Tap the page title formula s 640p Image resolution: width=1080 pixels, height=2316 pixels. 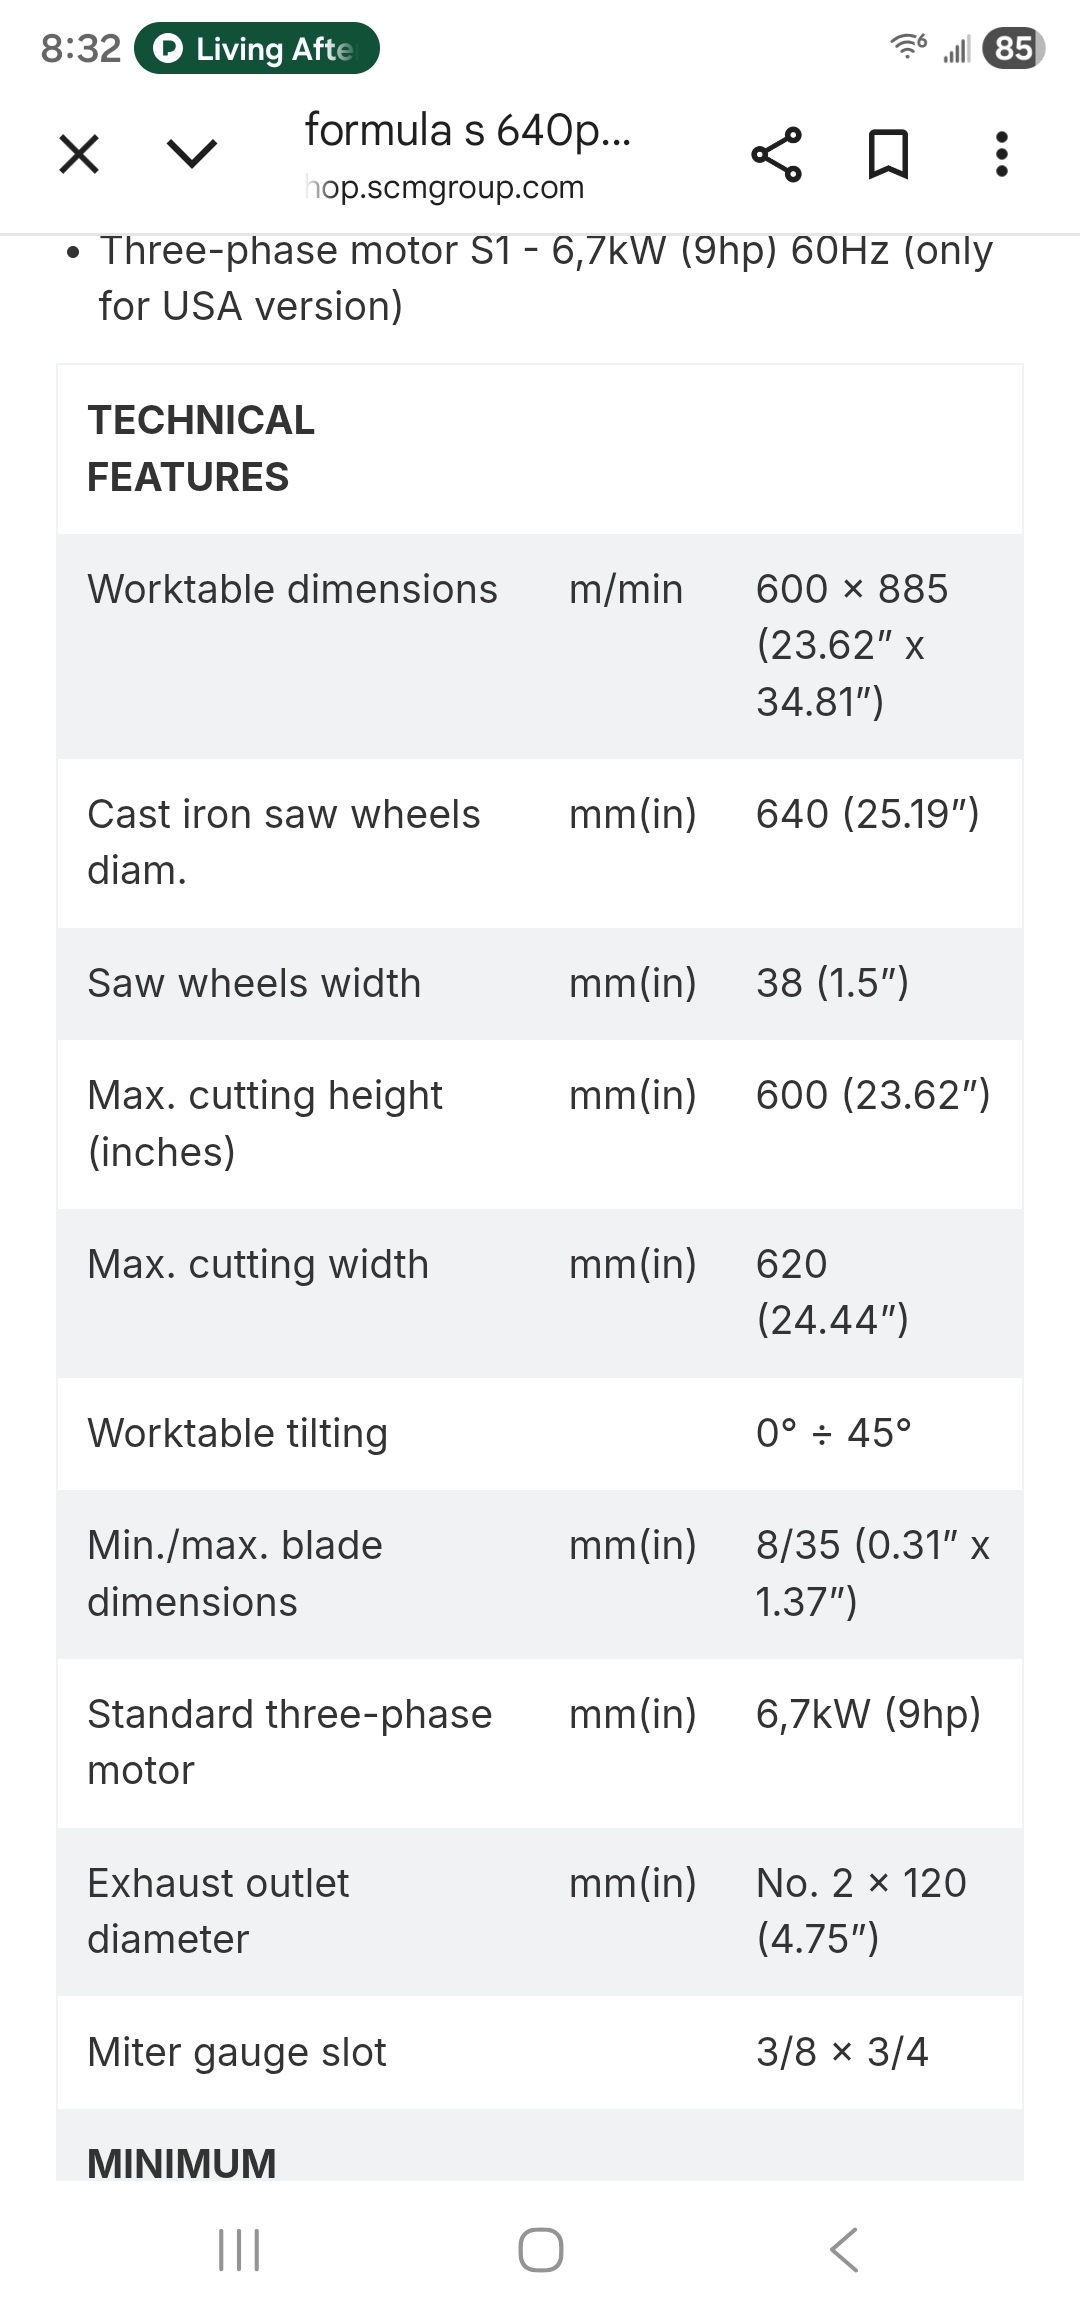tap(467, 130)
